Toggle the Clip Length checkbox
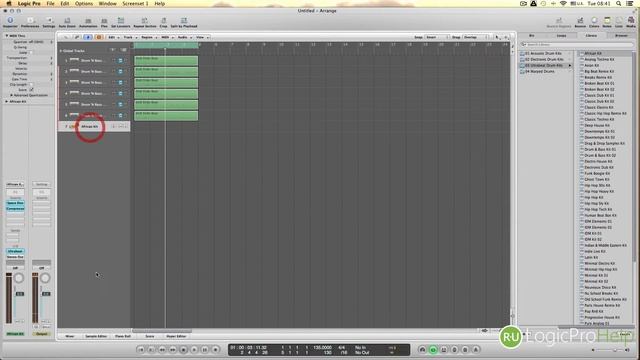The height and width of the screenshot is (360, 640). pyautogui.click(x=31, y=84)
